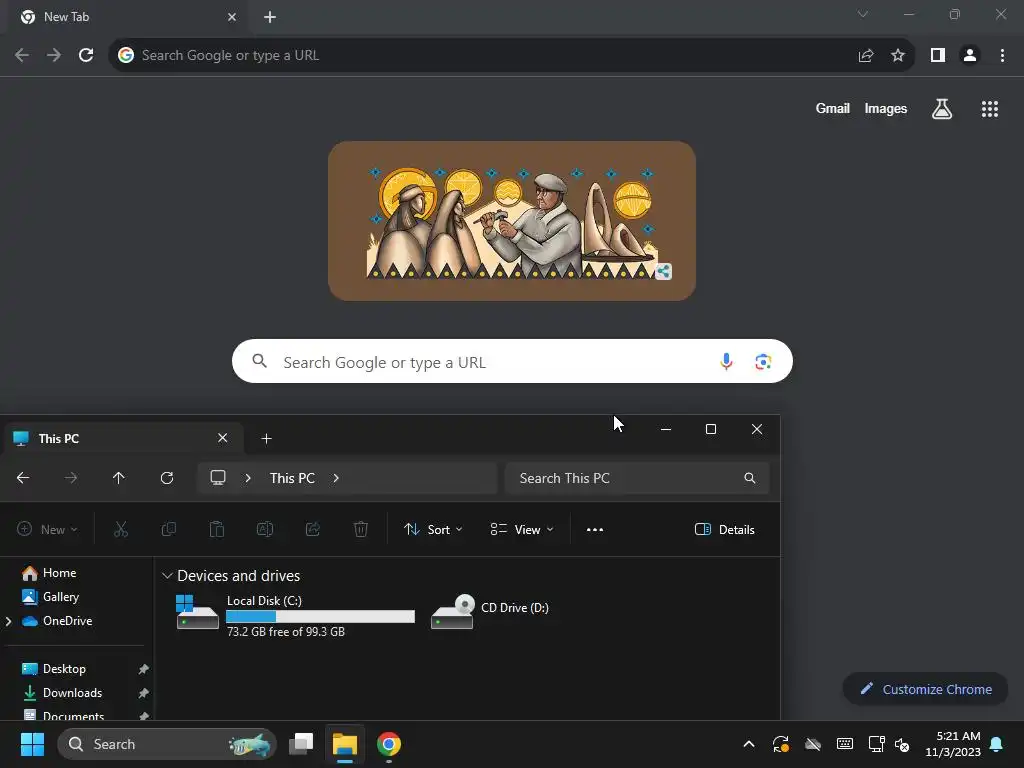Screen dimensions: 1024x768
Task: Refresh File Explorer view
Action: [x=167, y=478]
